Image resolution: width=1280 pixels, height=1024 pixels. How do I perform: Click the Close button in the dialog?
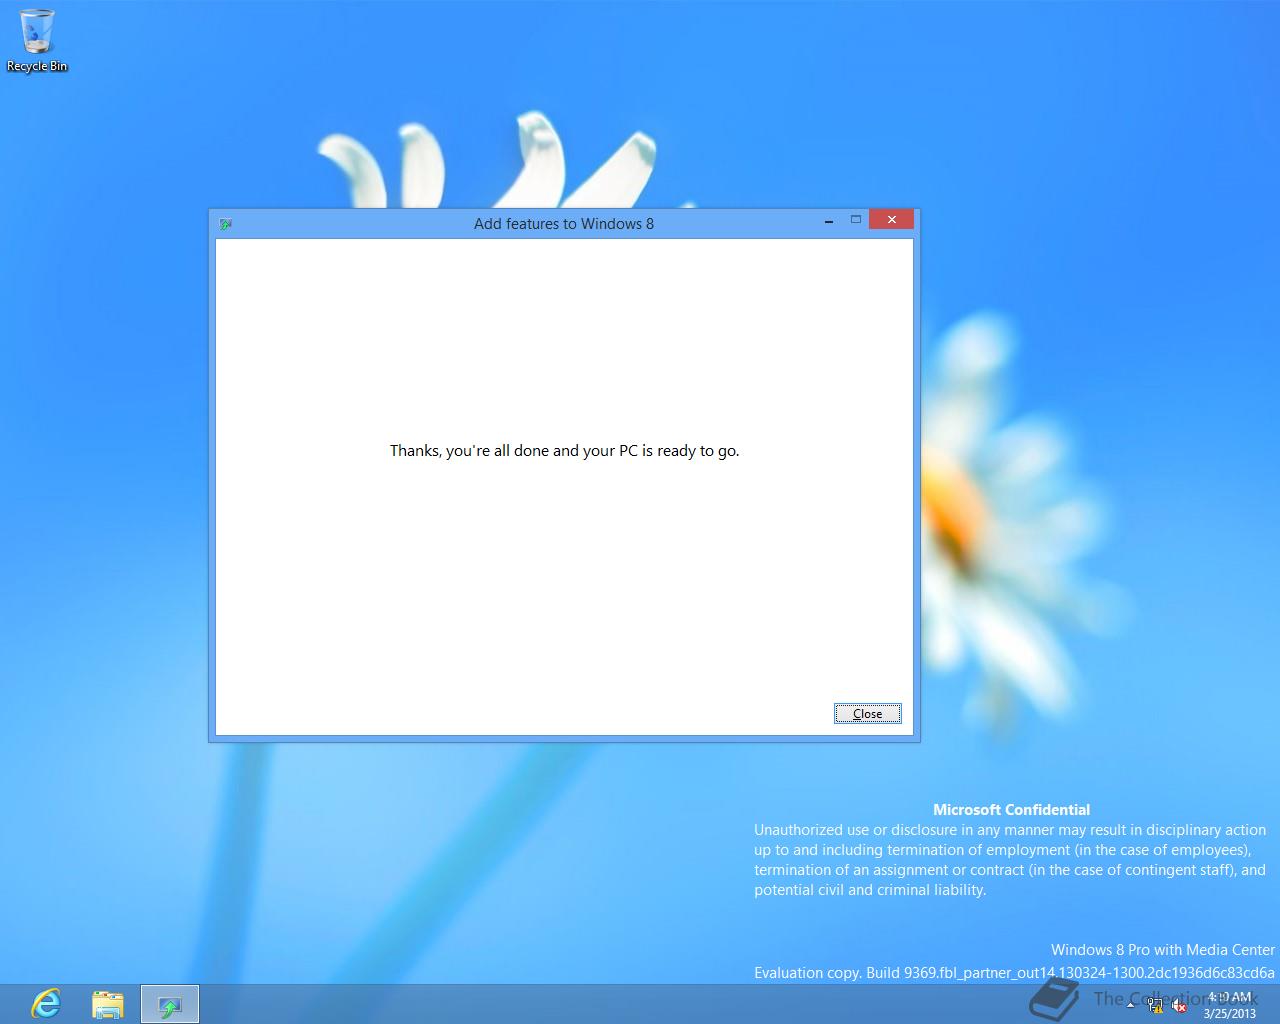click(867, 713)
